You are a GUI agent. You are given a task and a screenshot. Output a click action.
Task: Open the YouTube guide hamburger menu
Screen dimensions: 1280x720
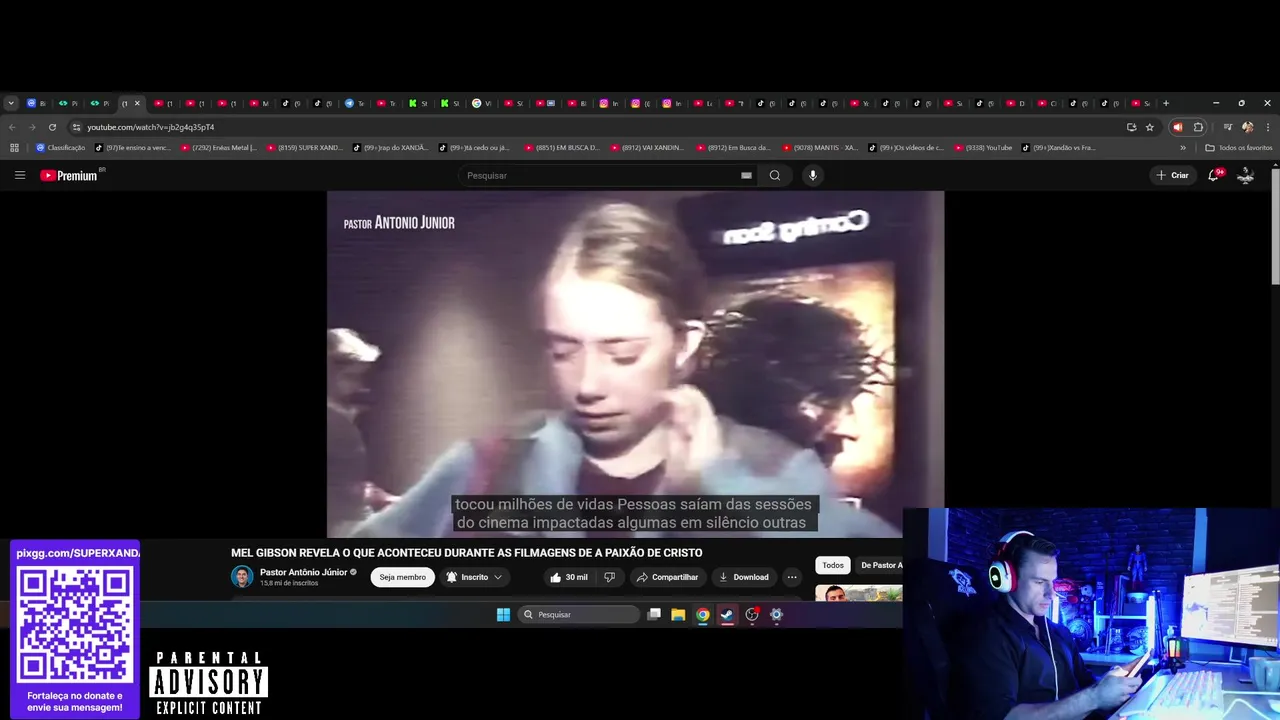(19, 175)
